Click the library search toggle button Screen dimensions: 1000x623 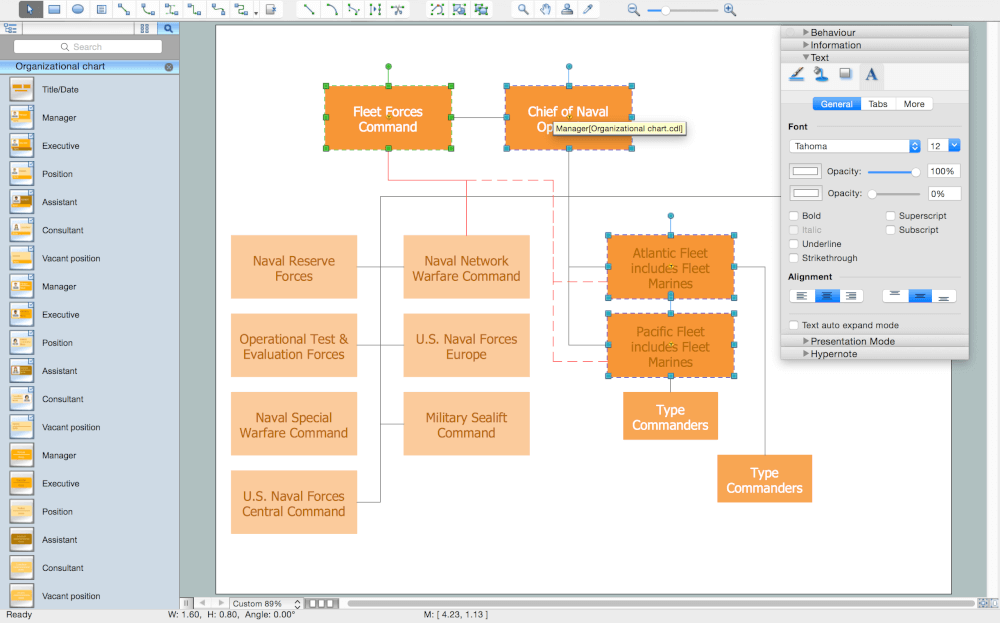point(168,28)
